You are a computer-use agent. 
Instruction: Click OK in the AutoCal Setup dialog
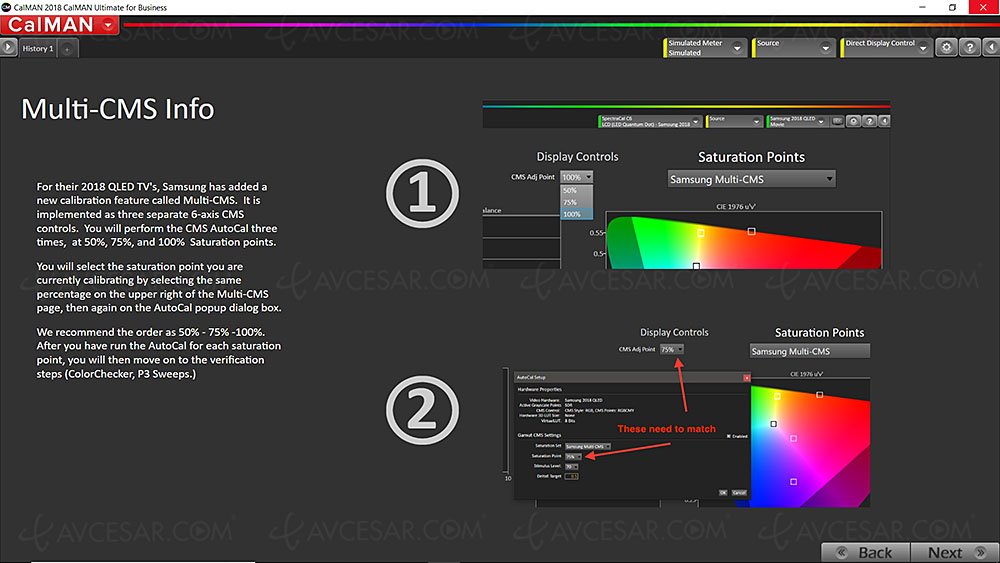point(723,493)
